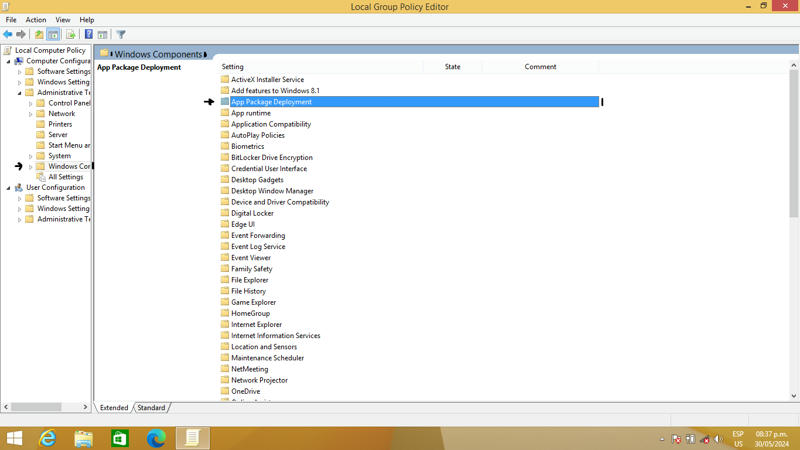Image resolution: width=800 pixels, height=450 pixels.
Task: Toggle the Show/Hide Action Pane icon
Action: (x=103, y=34)
